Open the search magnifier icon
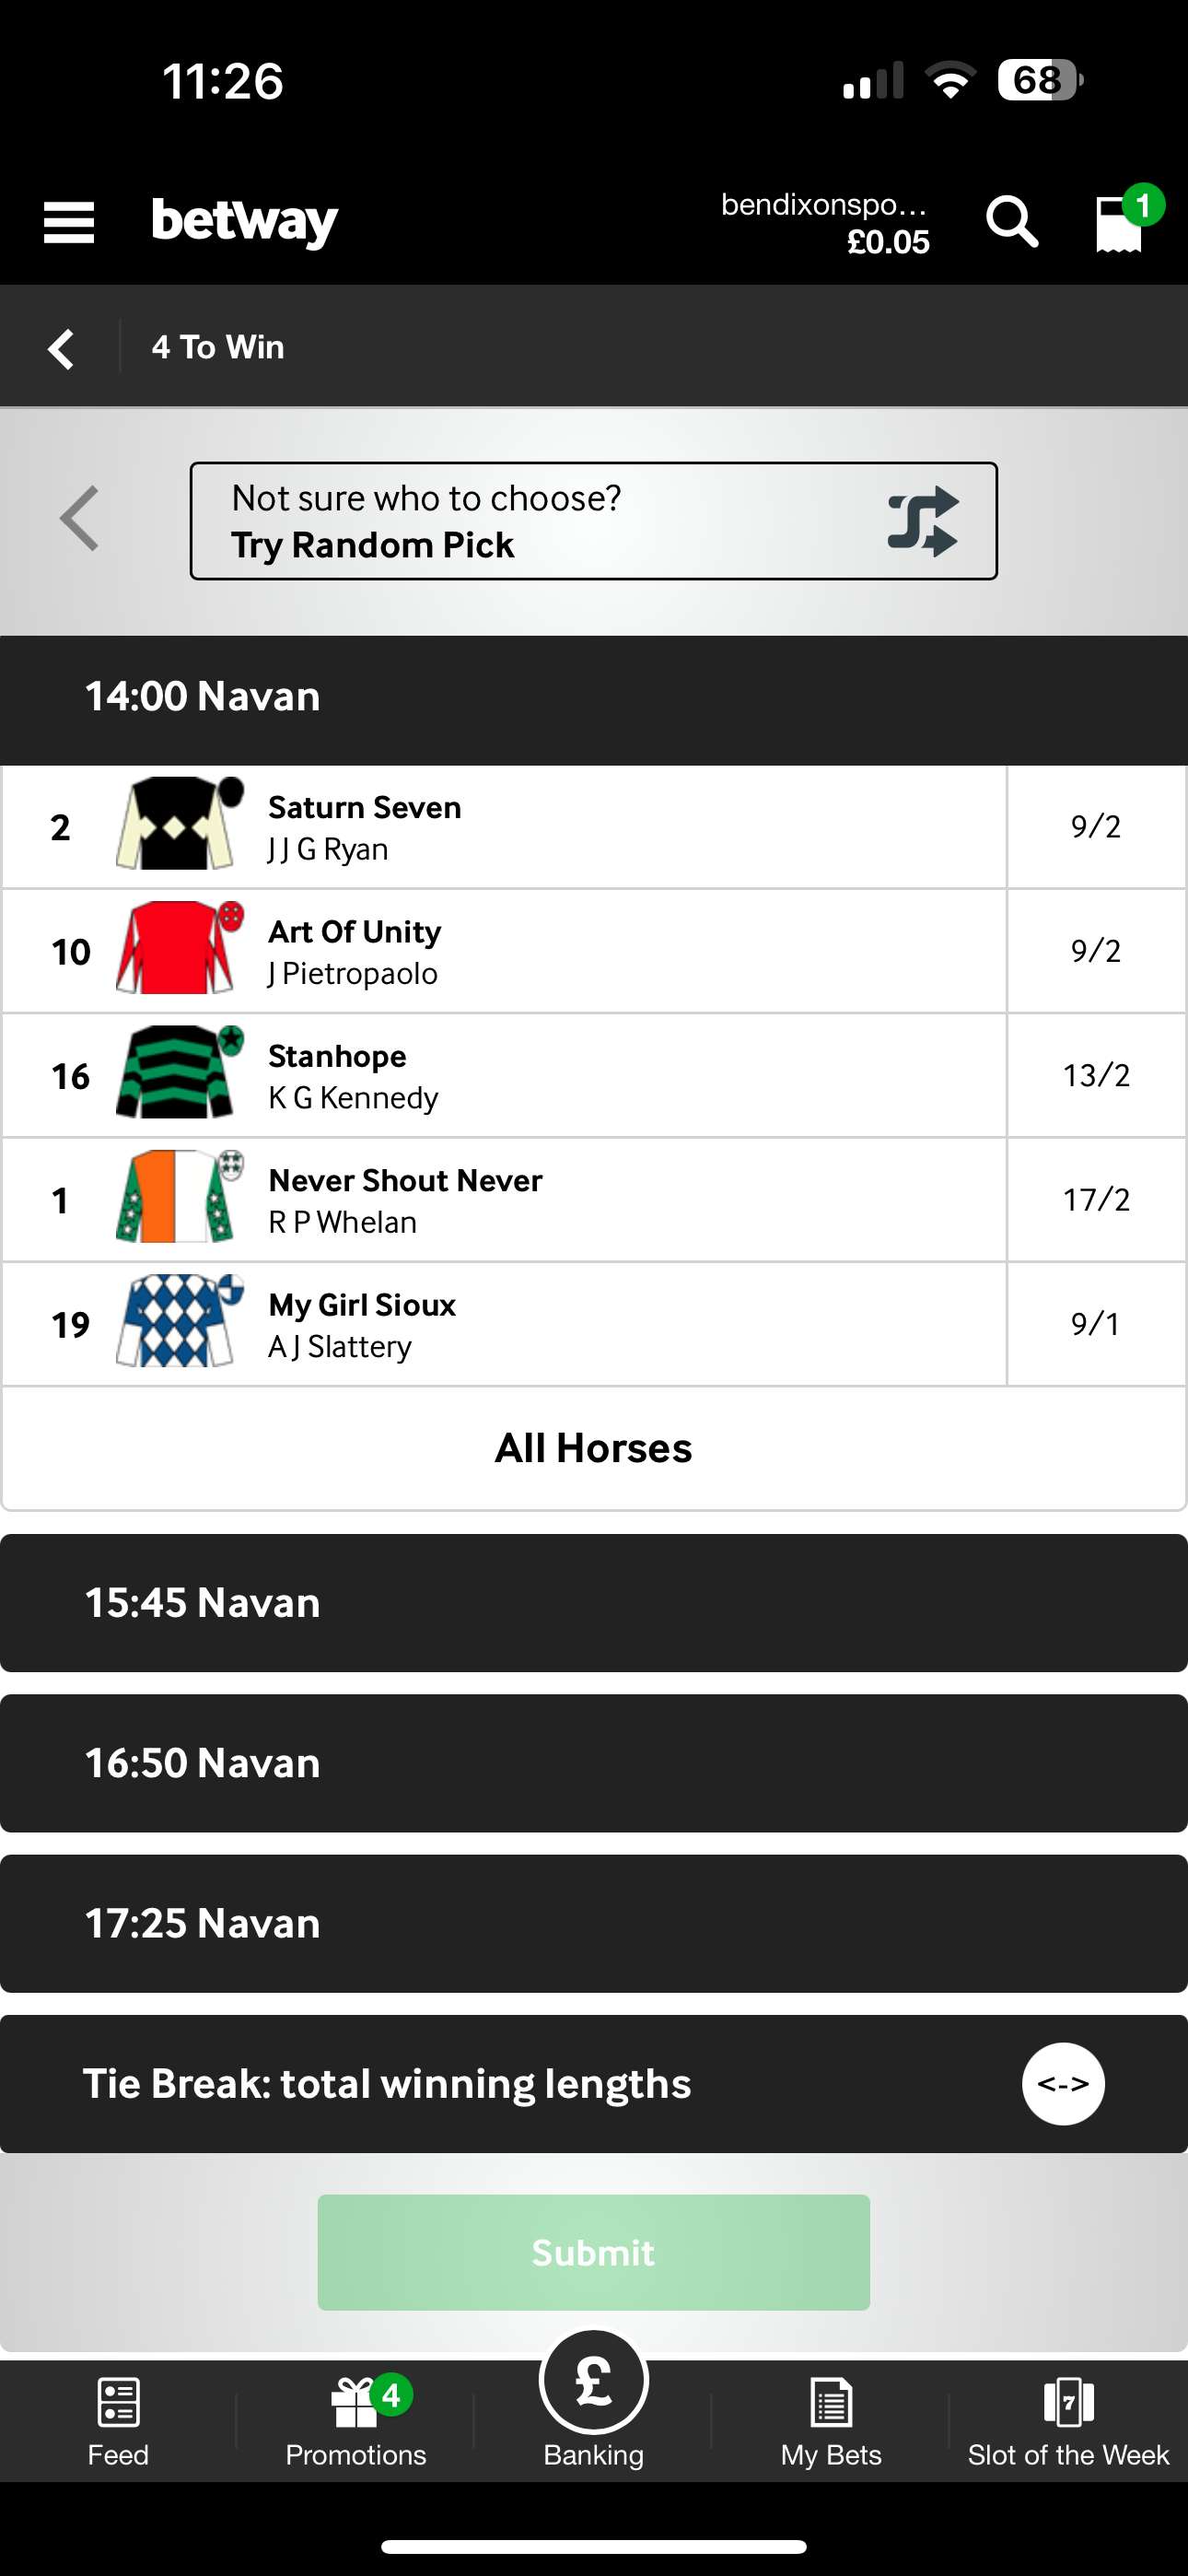The height and width of the screenshot is (2576, 1188). pos(1011,222)
